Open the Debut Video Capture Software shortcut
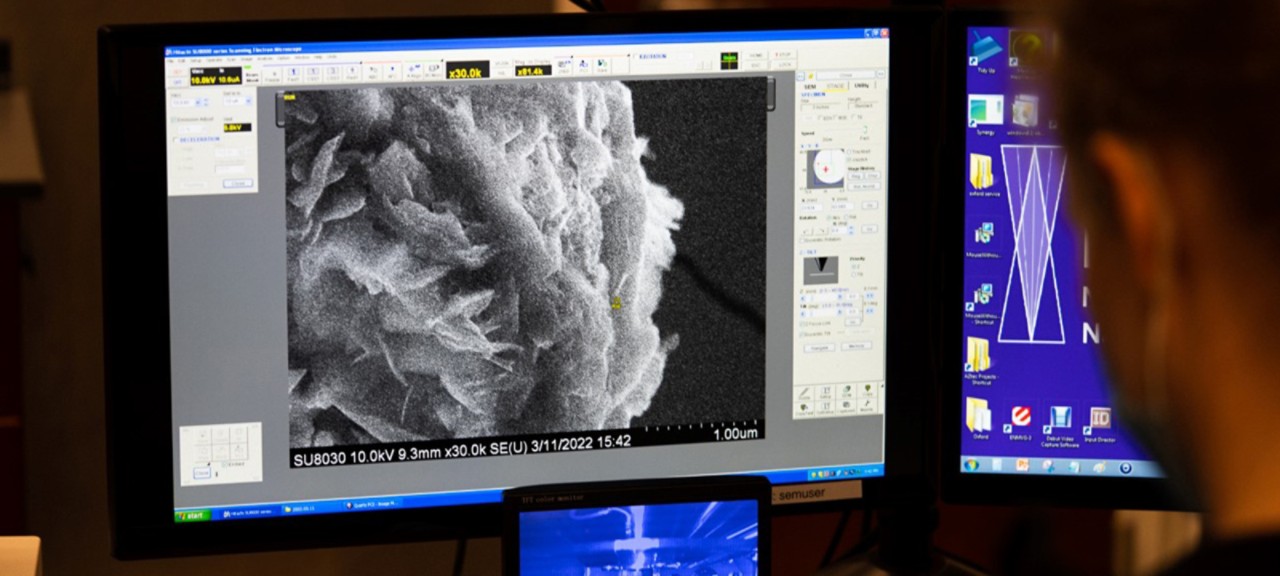Image resolution: width=1280 pixels, height=576 pixels. click(1060, 418)
